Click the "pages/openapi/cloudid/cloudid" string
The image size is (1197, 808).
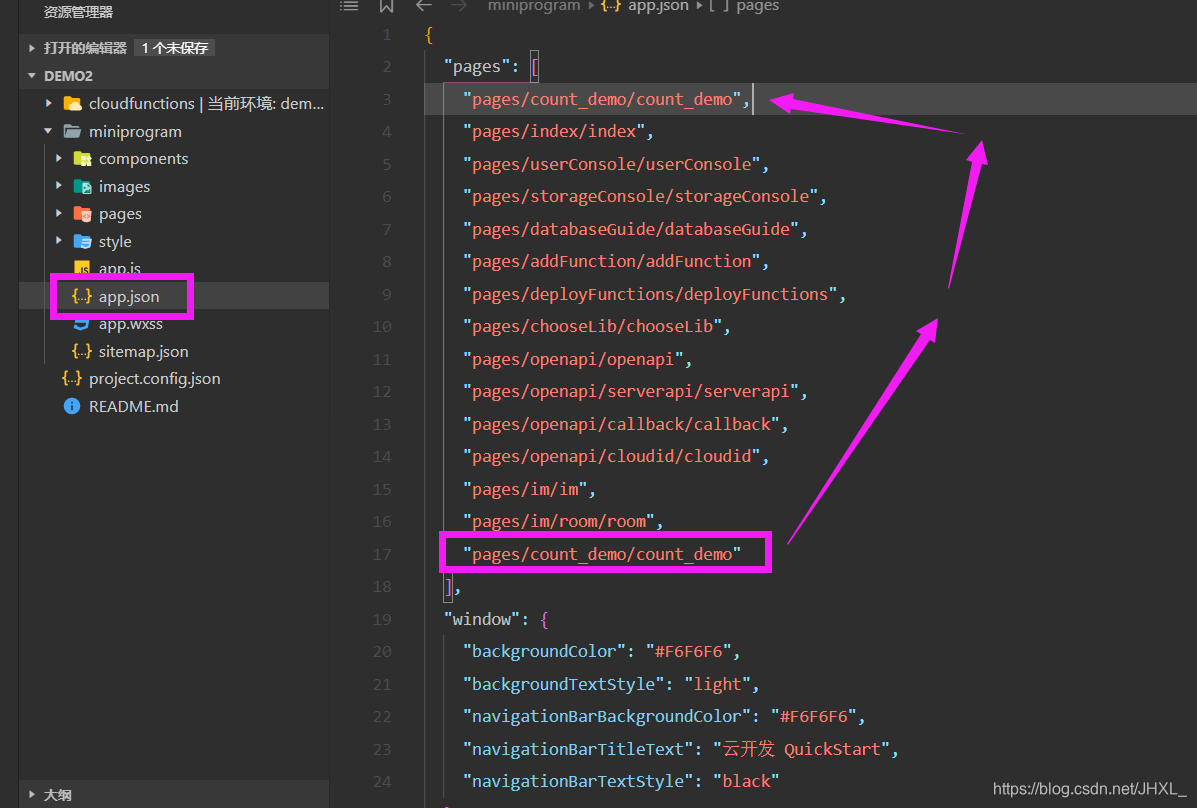coord(611,456)
